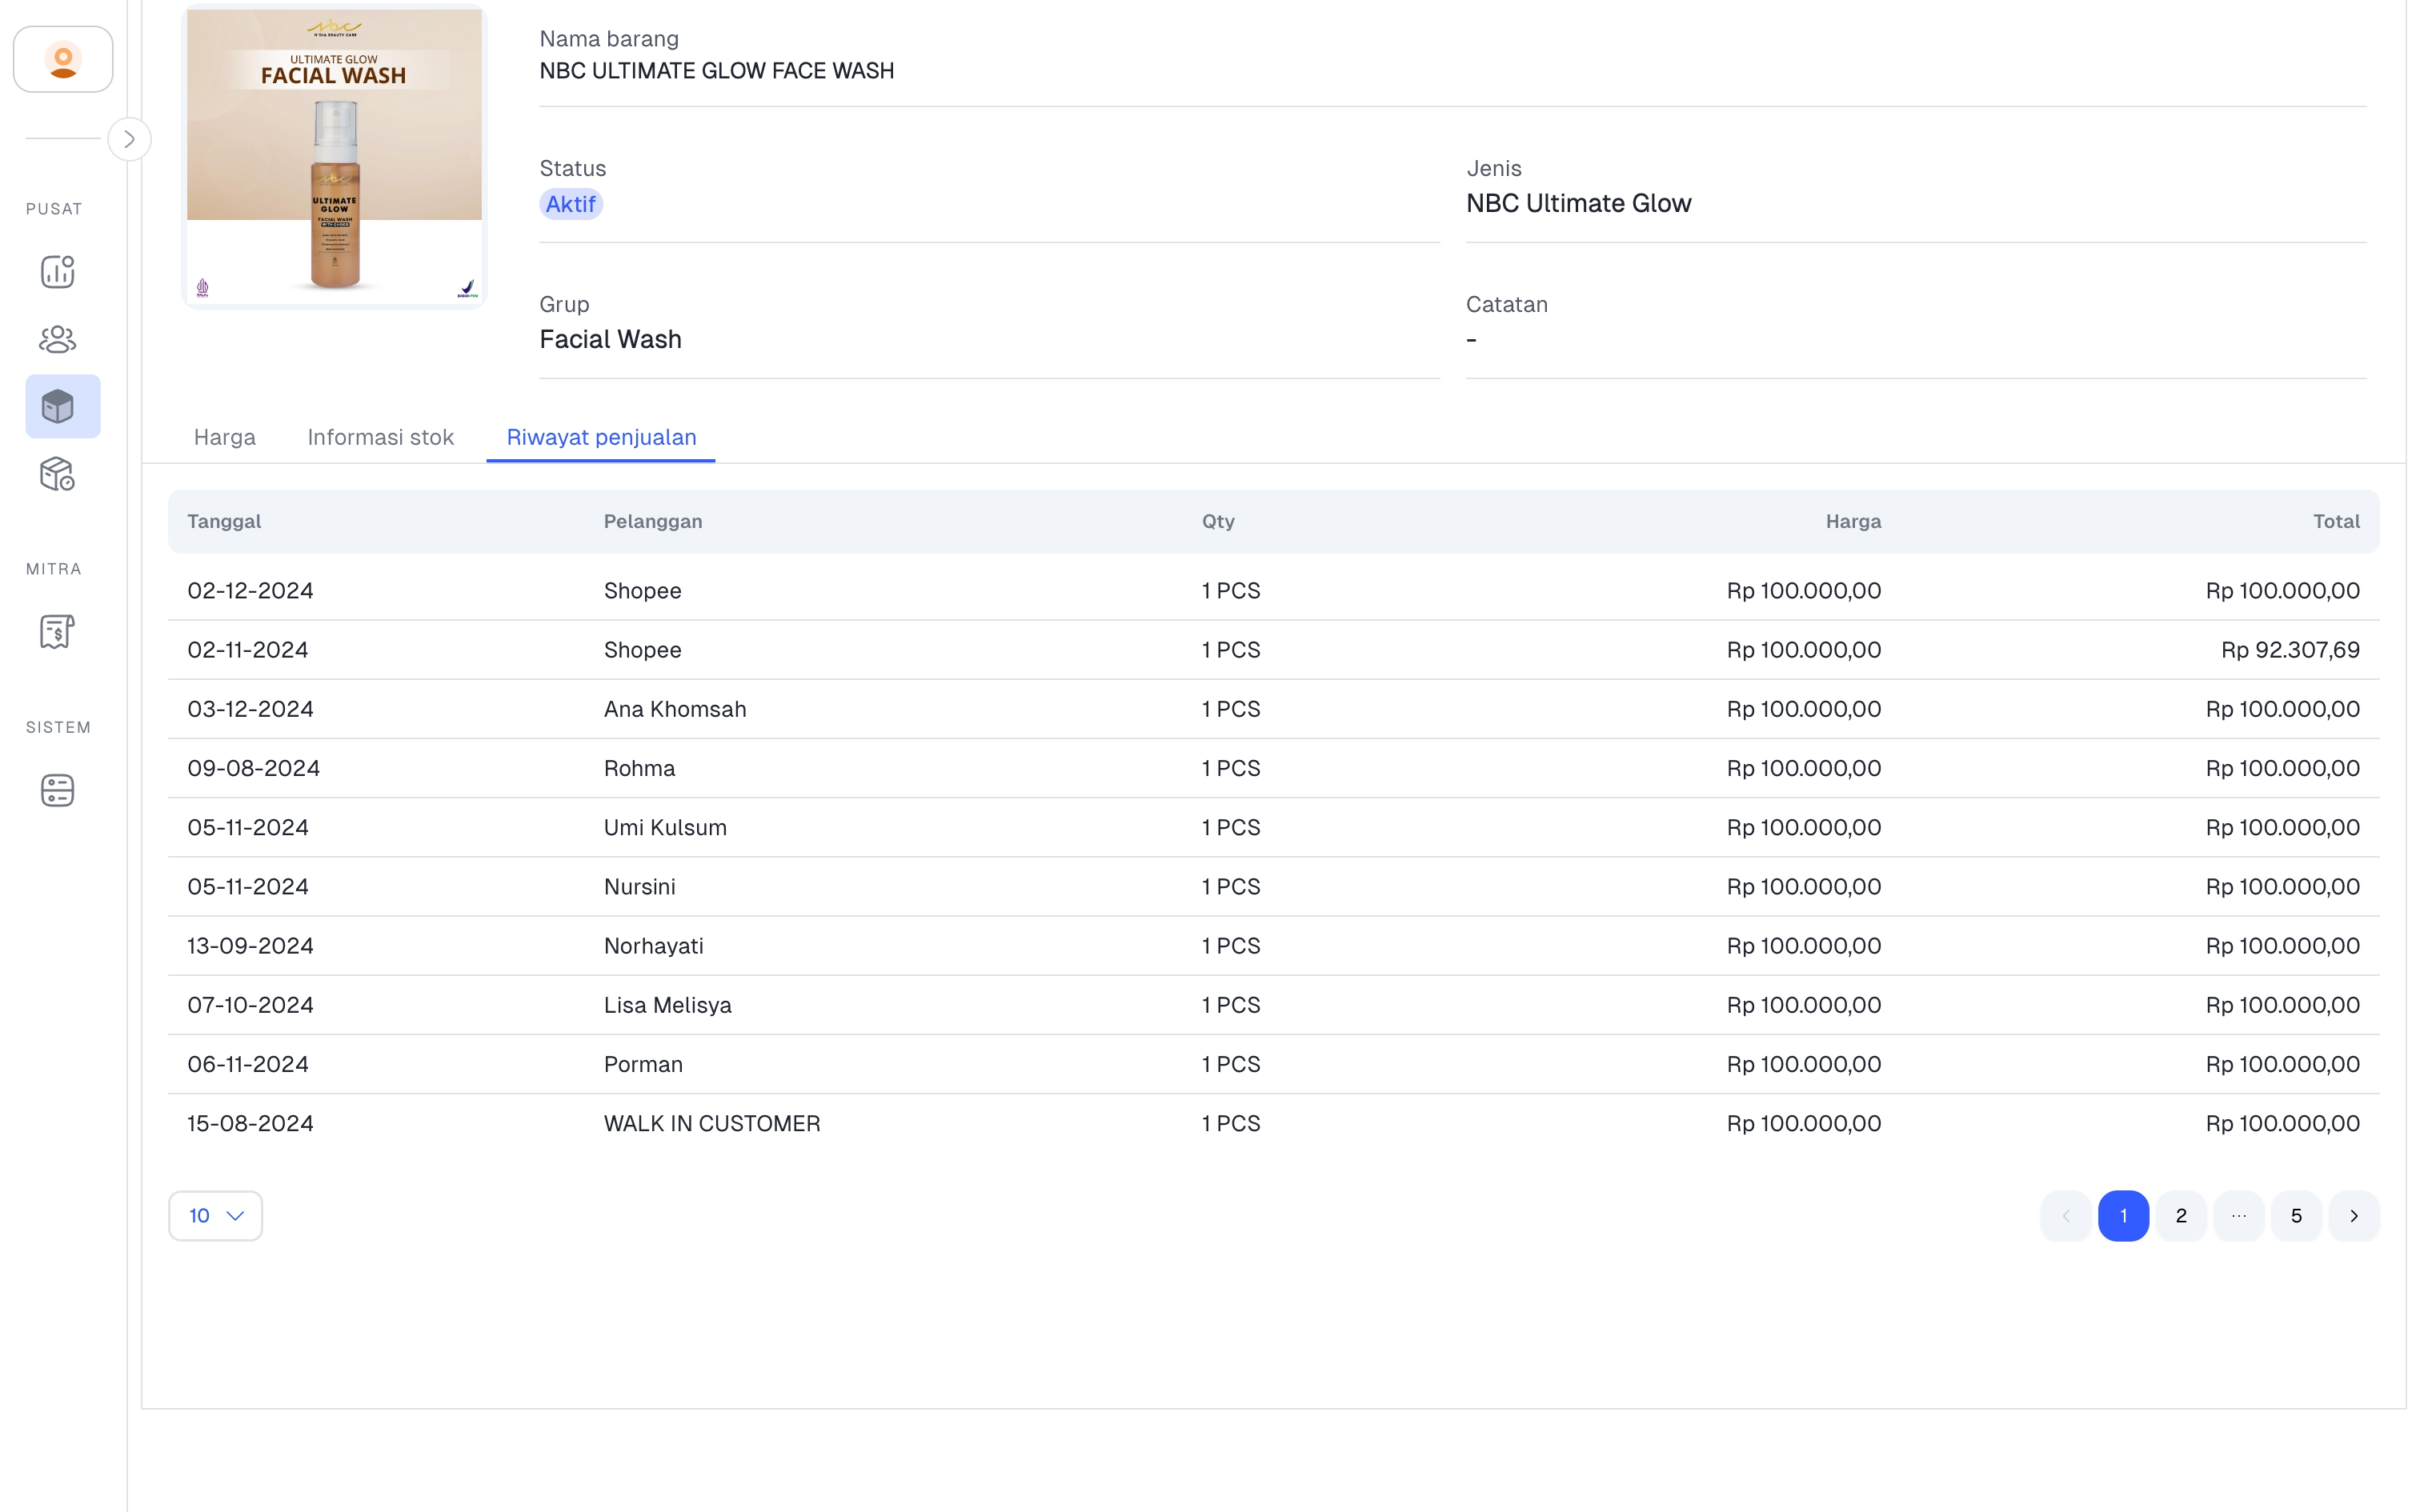Switch to the Informasi stok tab
Viewport: 2420px width, 1512px height.
381,437
